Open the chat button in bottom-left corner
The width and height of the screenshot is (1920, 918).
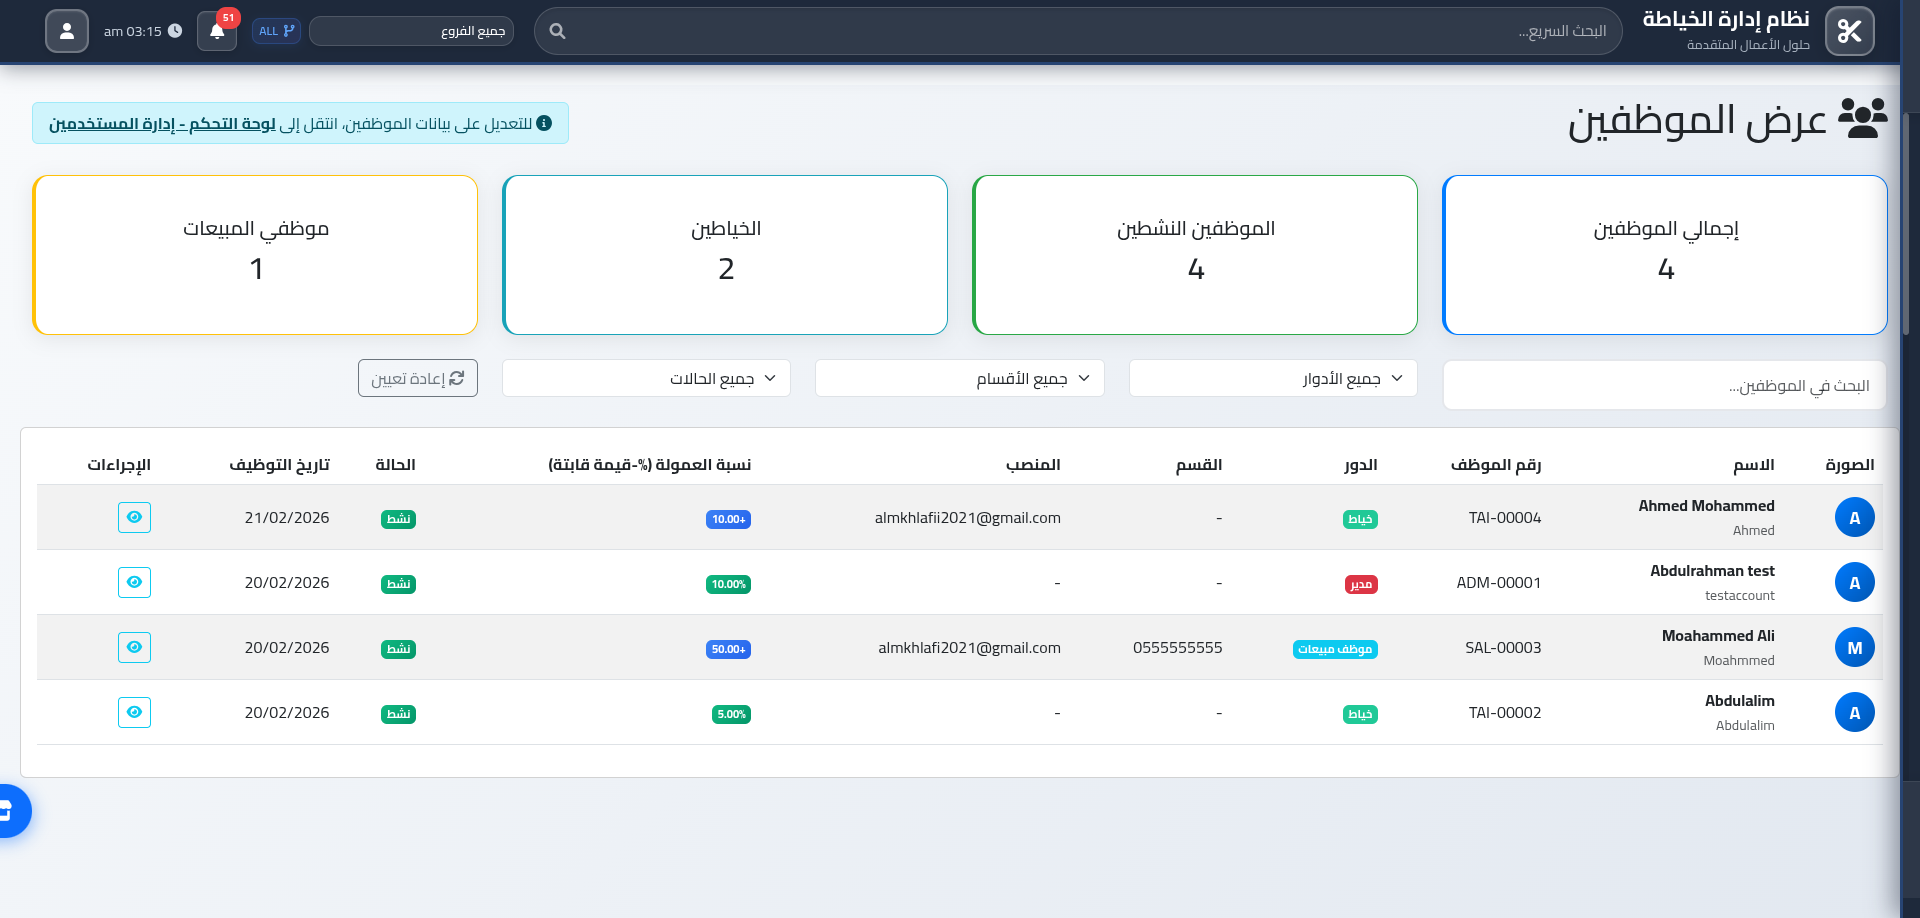(x=14, y=812)
